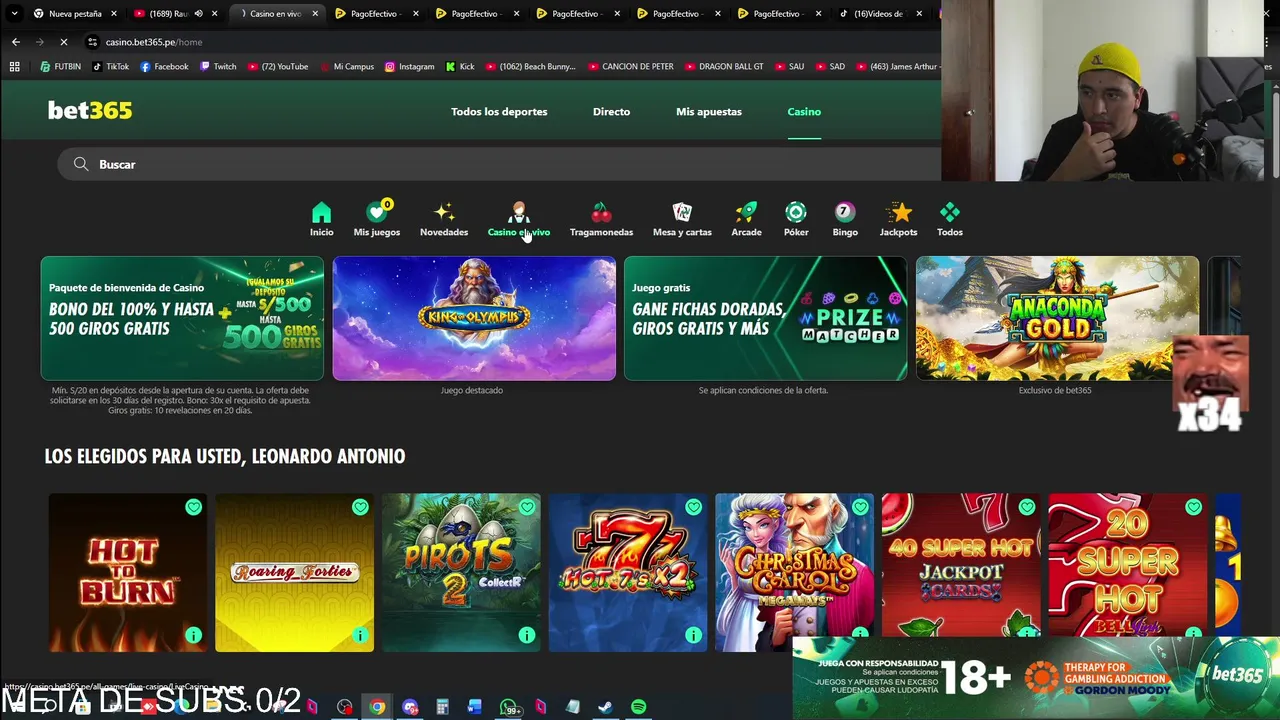
Task: Open info for Roaring Forties
Action: [360, 635]
